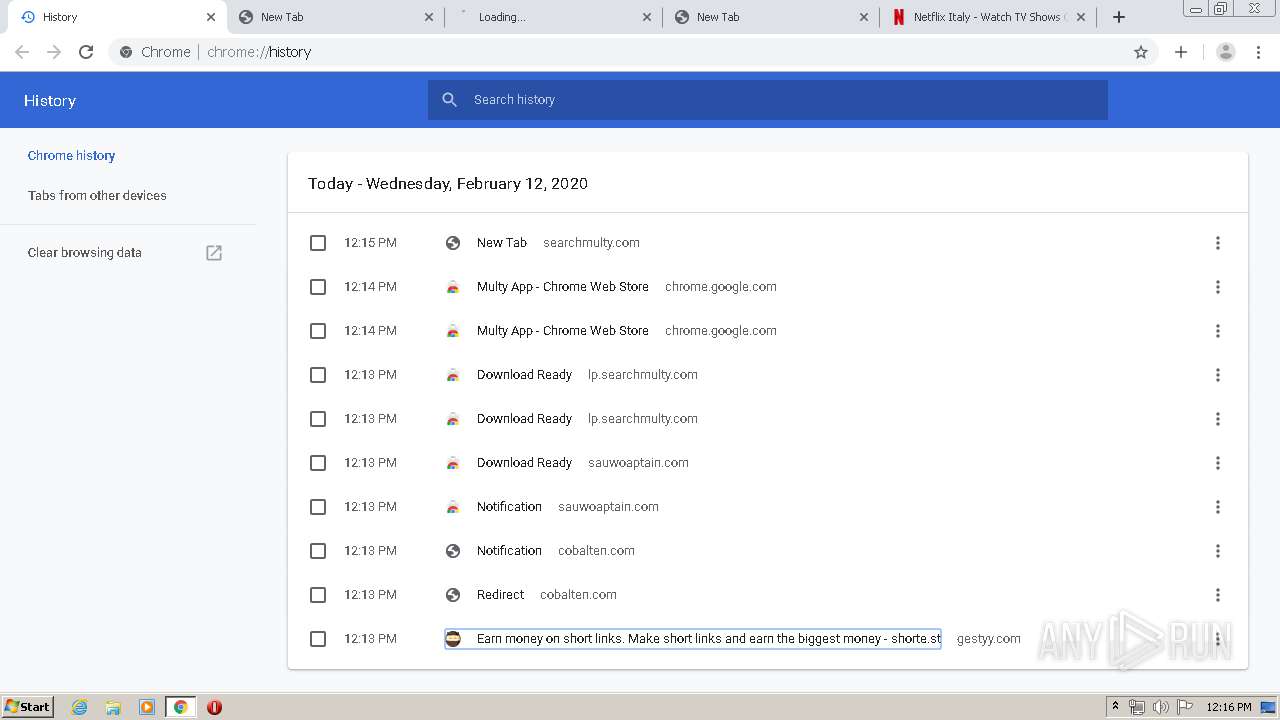Open more actions for first Multy App entry
This screenshot has width=1280, height=720.
[x=1218, y=287]
